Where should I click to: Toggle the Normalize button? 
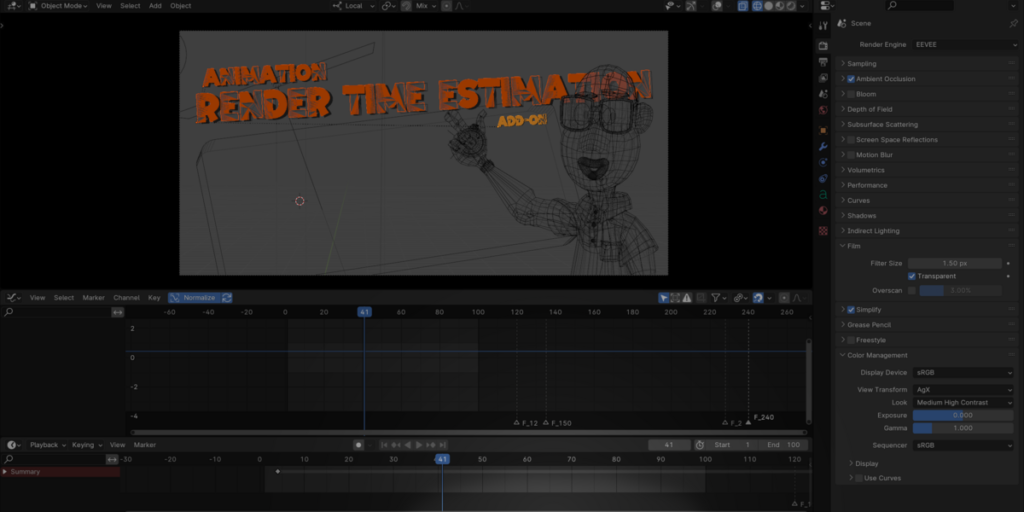[194, 298]
